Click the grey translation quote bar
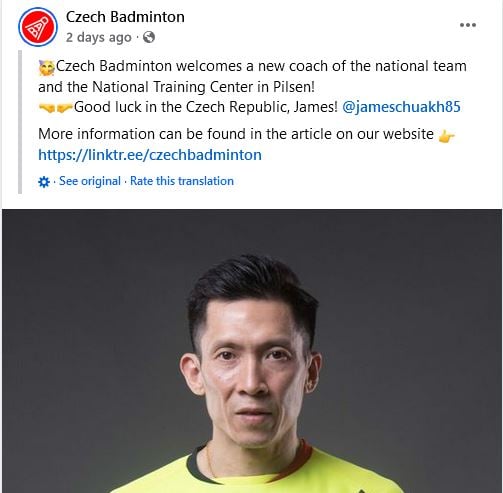503x493 pixels. coord(20,122)
